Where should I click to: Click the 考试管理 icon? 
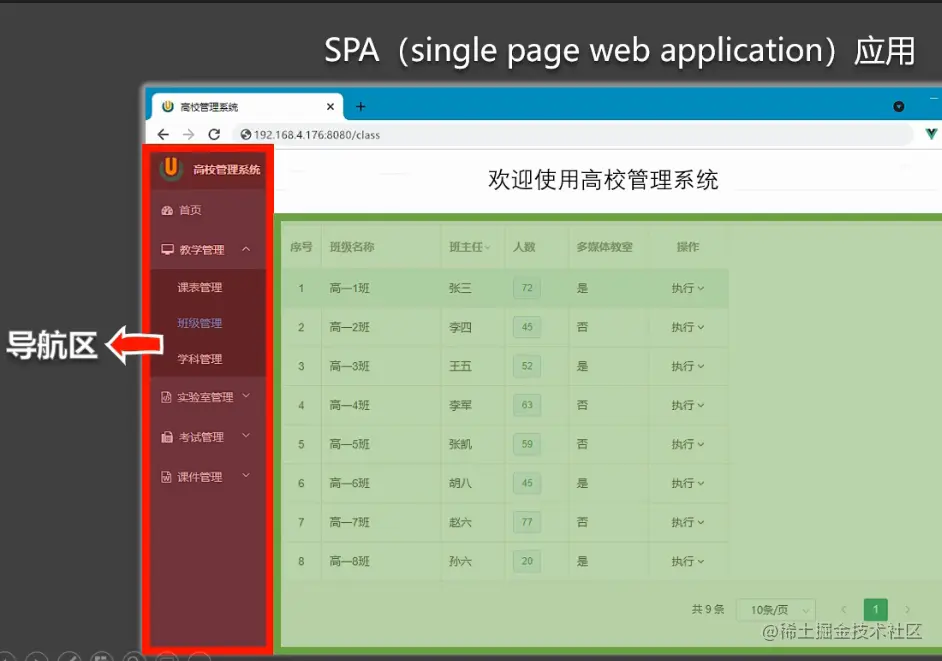[167, 437]
